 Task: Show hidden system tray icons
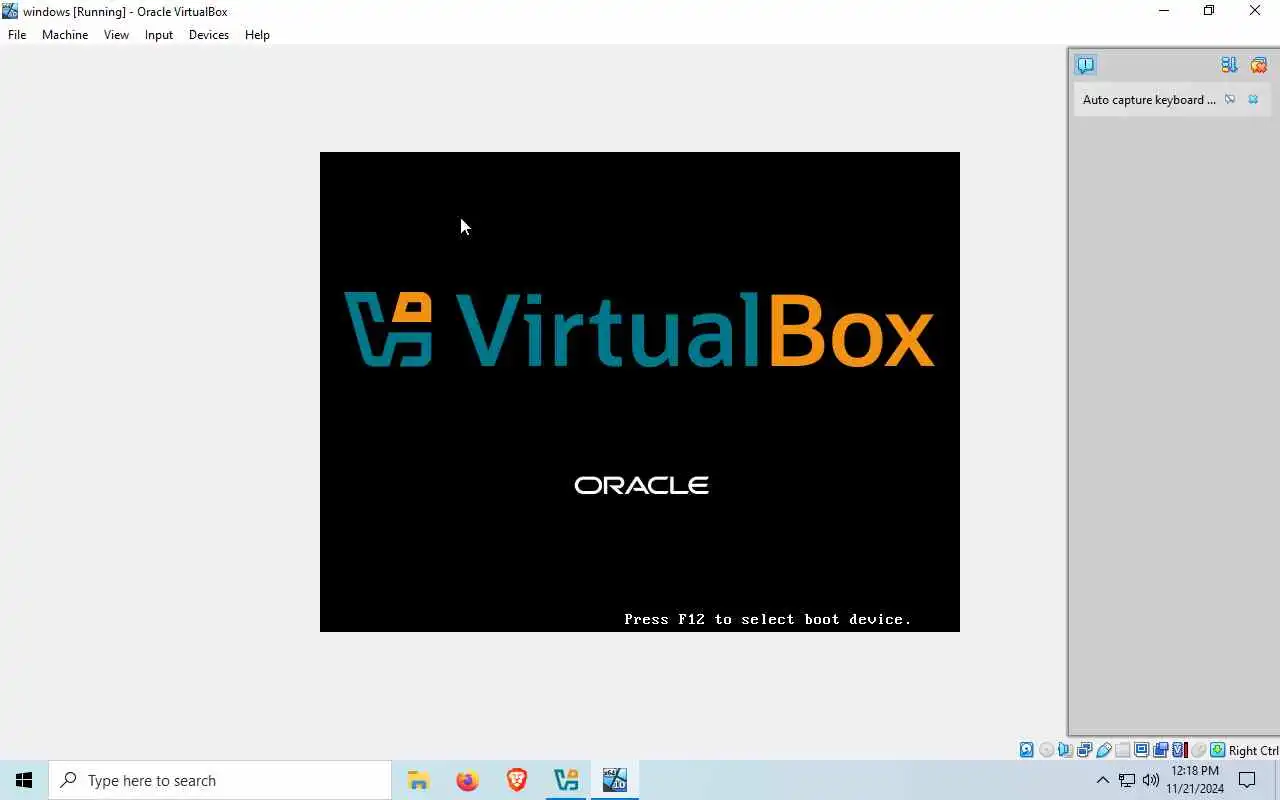[x=1102, y=780]
